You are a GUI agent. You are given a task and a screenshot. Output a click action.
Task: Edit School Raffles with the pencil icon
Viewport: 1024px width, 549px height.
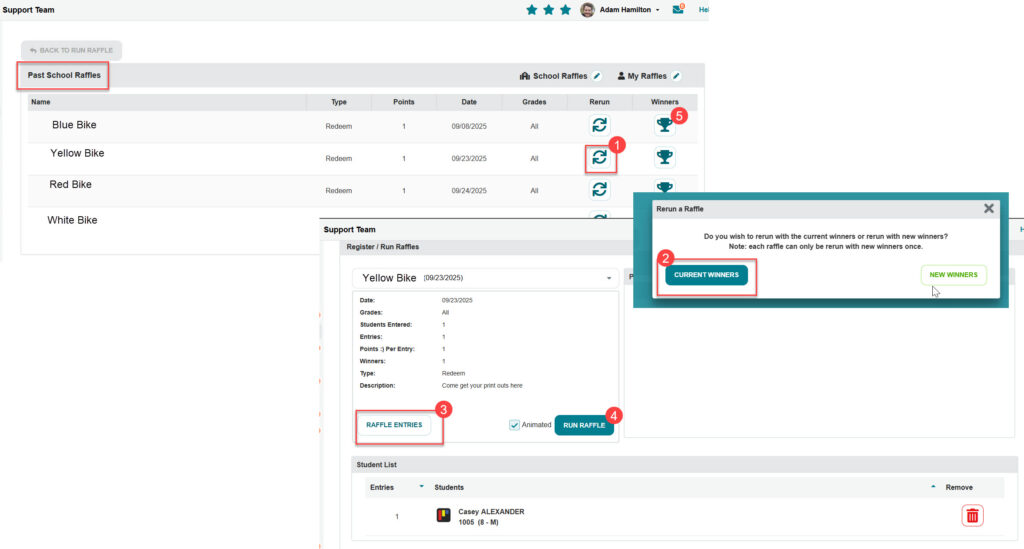tap(597, 76)
